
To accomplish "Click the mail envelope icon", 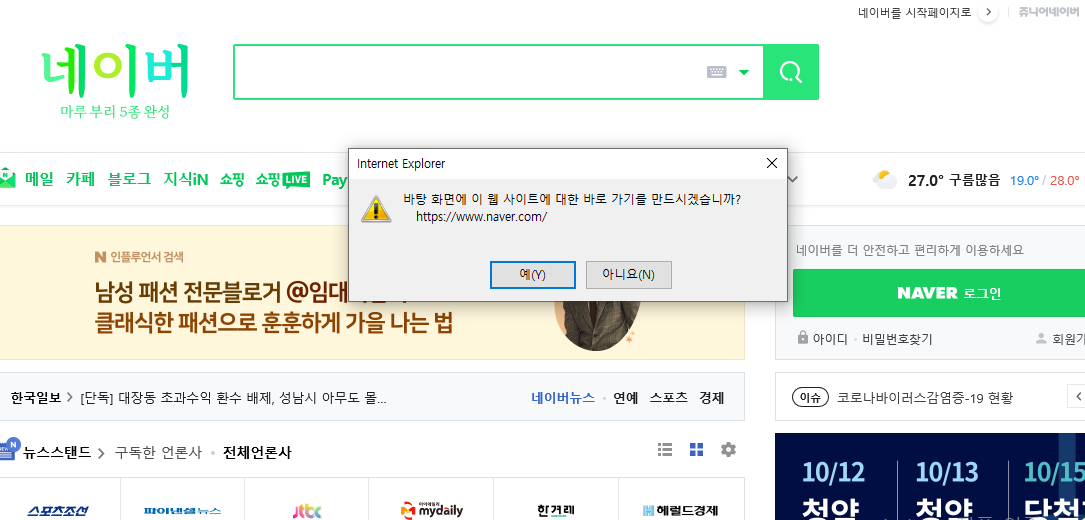I will [7, 179].
